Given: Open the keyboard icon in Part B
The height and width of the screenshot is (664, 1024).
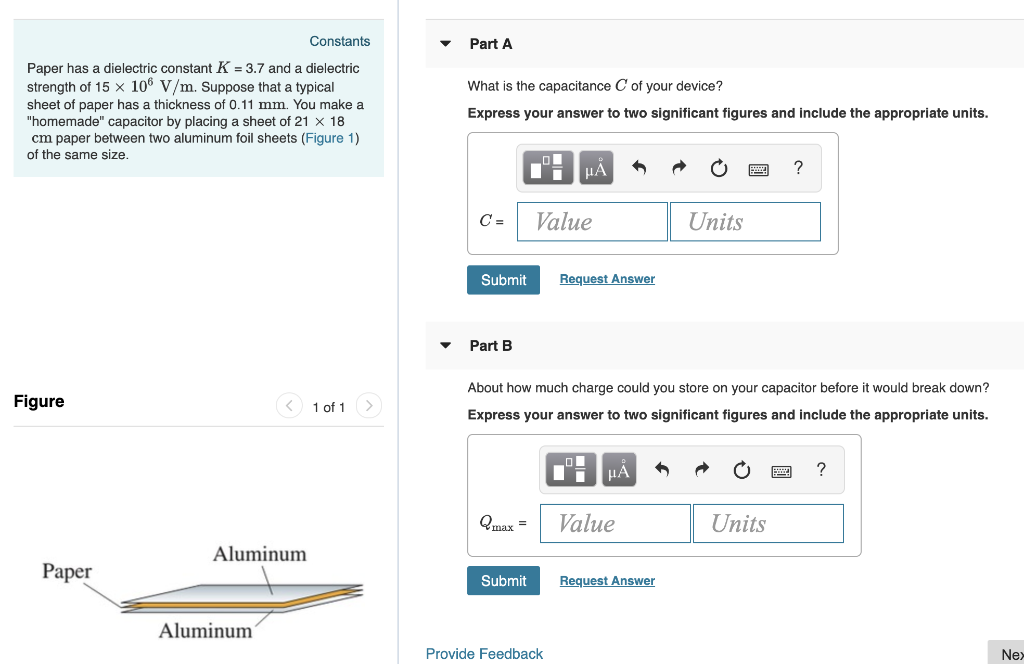Looking at the screenshot, I should (x=781, y=469).
